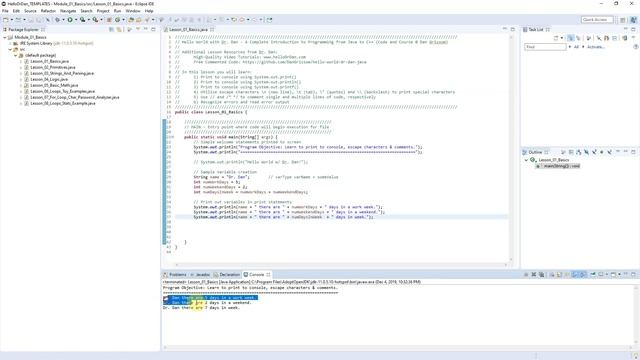Screen dimensions: 640x360
Task: Click the Coverage run toolbar icon
Action: [82, 20]
